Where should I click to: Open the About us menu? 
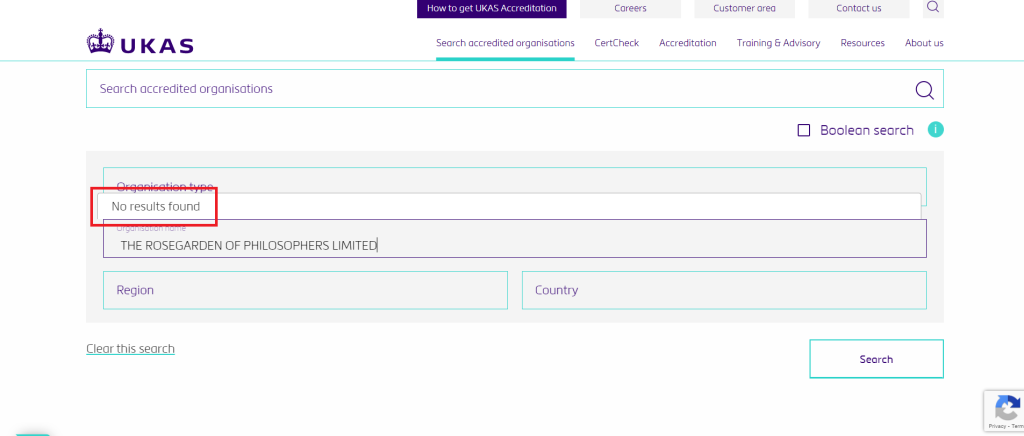tap(924, 43)
